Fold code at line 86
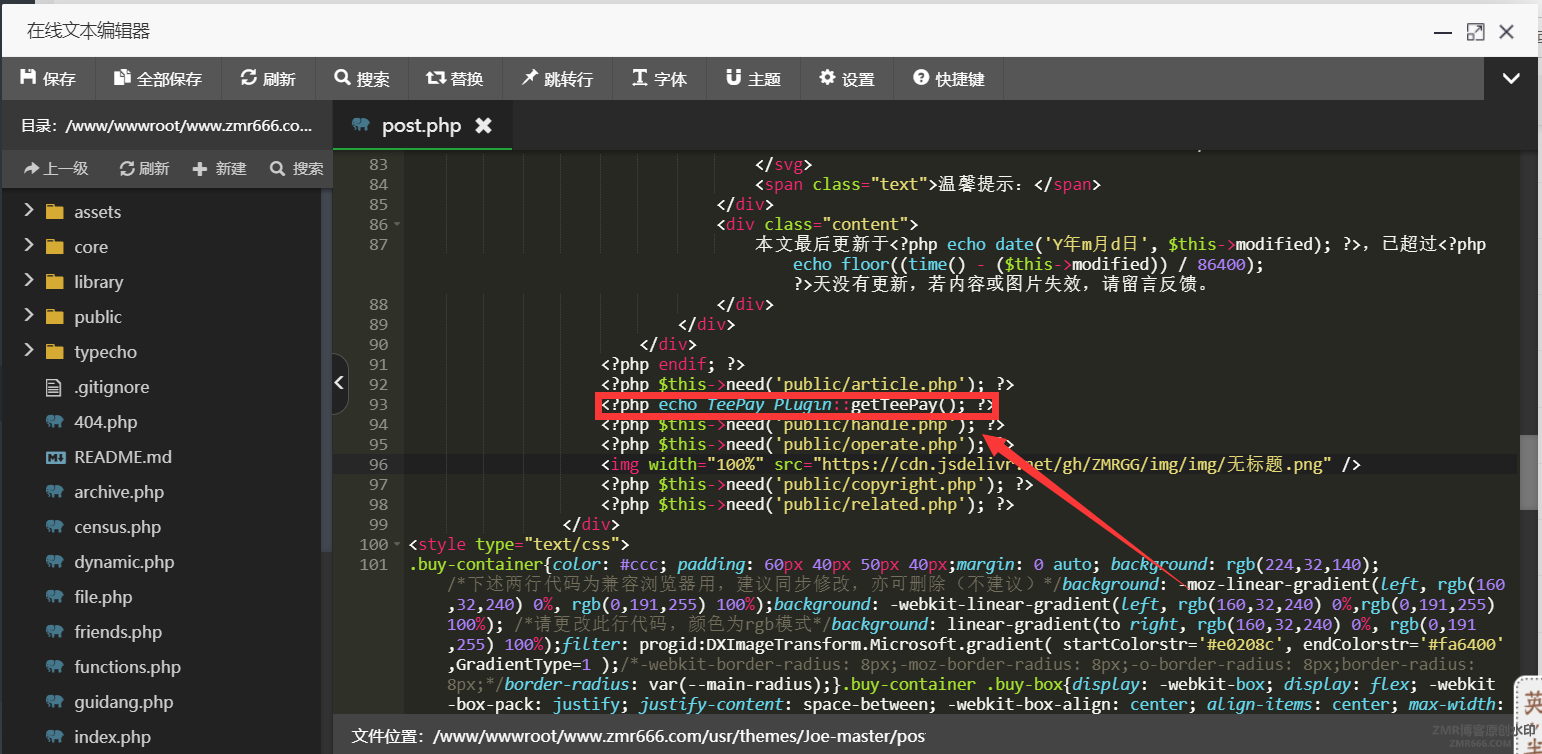This screenshot has height=754, width=1542. point(398,224)
